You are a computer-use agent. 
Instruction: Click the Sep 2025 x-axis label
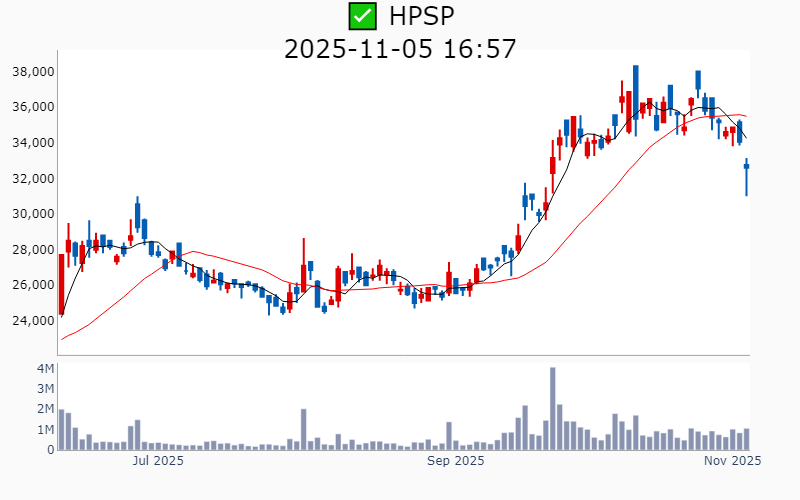pyautogui.click(x=455, y=461)
